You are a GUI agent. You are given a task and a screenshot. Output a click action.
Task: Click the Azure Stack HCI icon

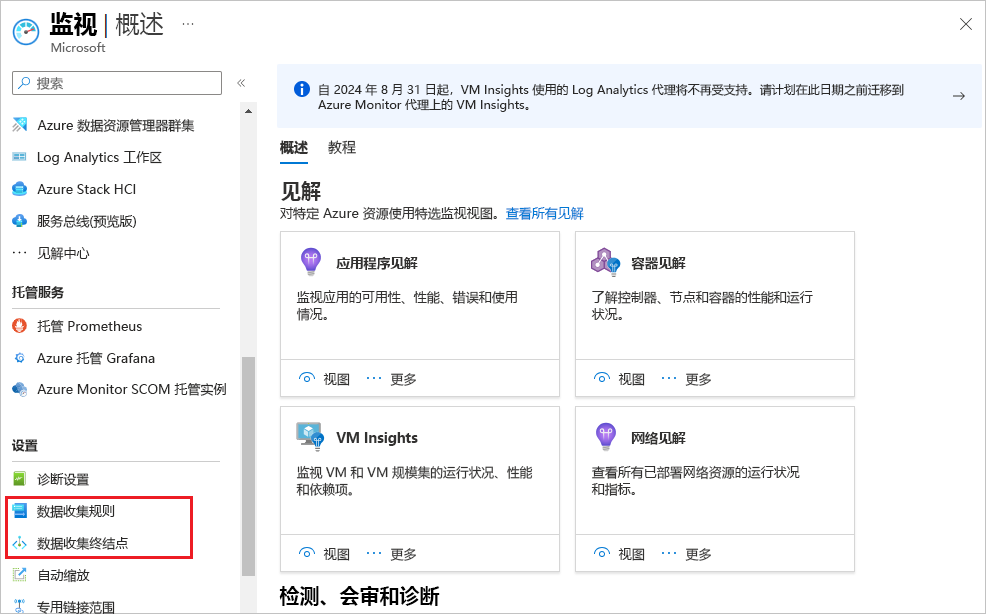19,189
